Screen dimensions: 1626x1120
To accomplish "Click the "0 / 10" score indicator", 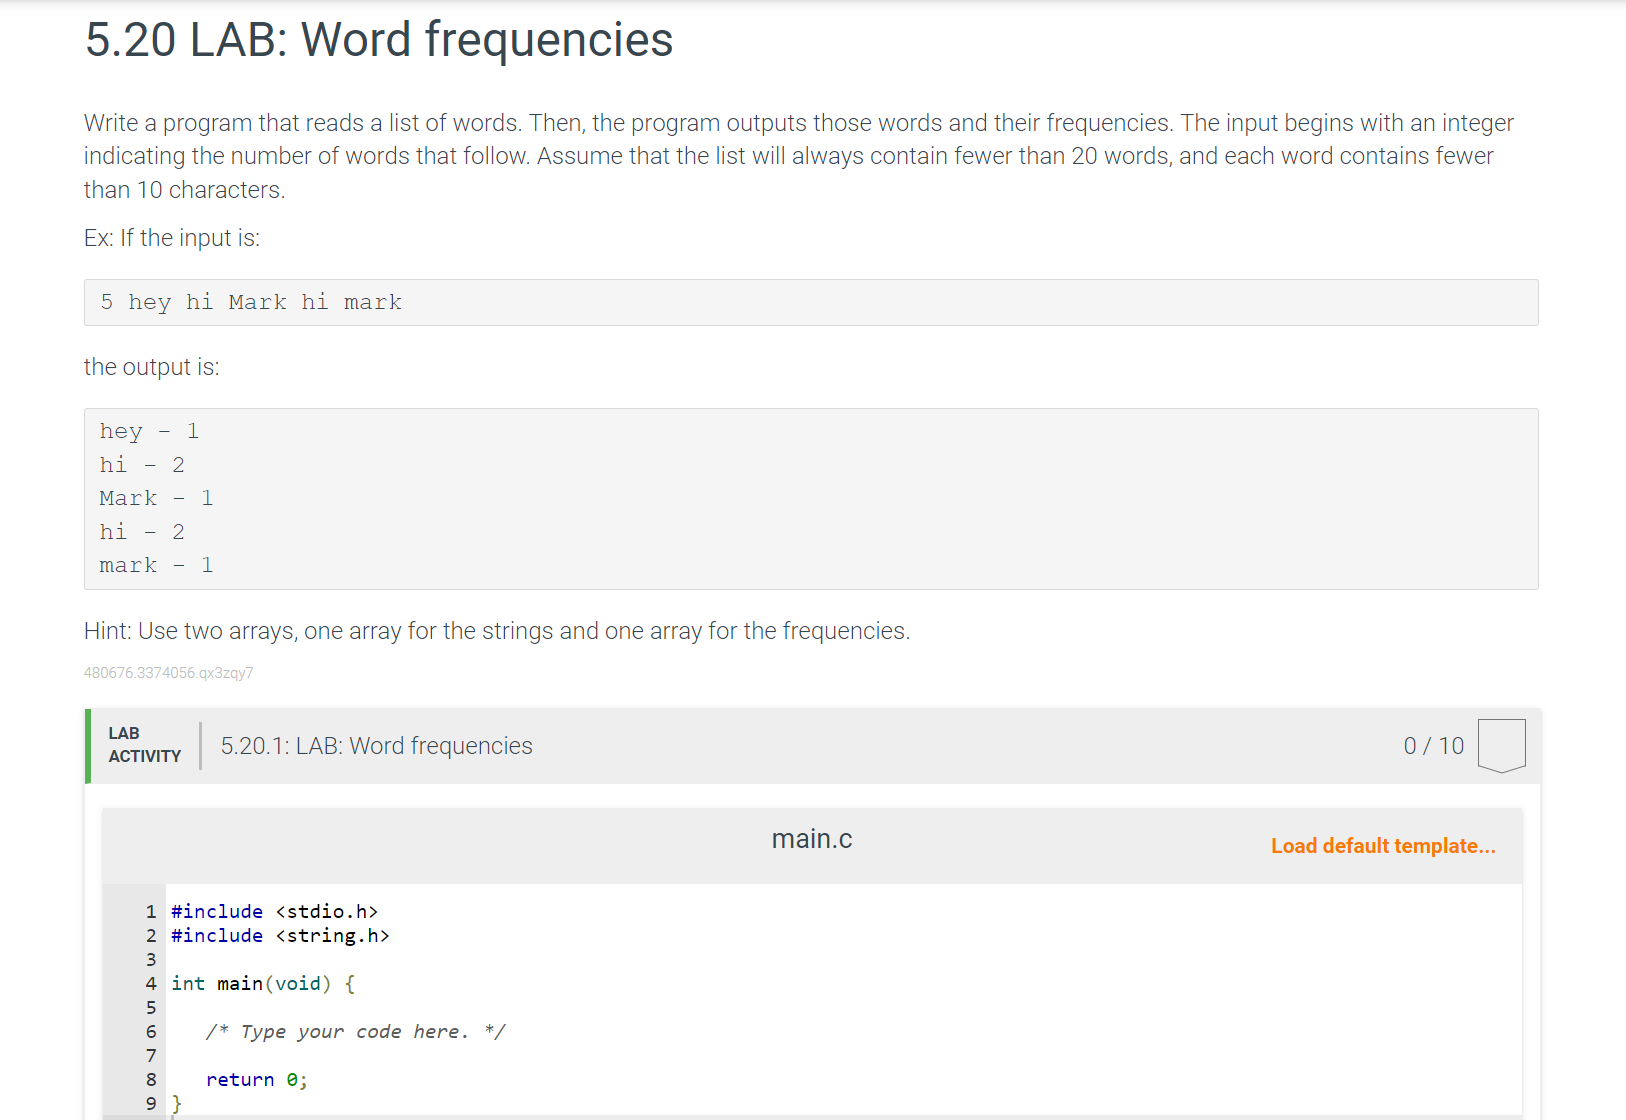I will [1433, 746].
